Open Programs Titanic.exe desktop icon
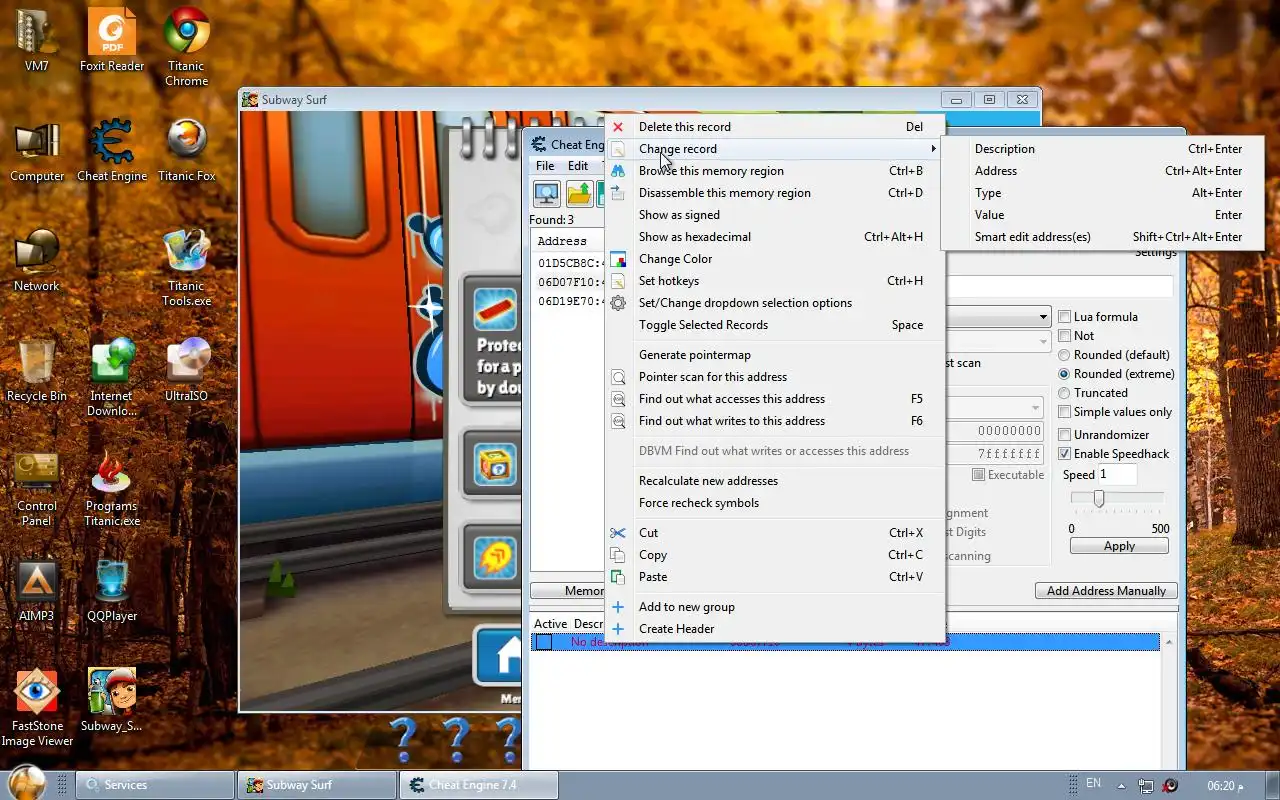Image resolution: width=1280 pixels, height=800 pixels. coord(112,488)
